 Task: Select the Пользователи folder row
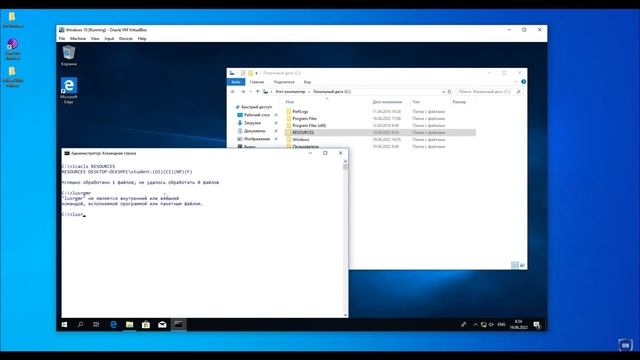[x=380, y=146]
